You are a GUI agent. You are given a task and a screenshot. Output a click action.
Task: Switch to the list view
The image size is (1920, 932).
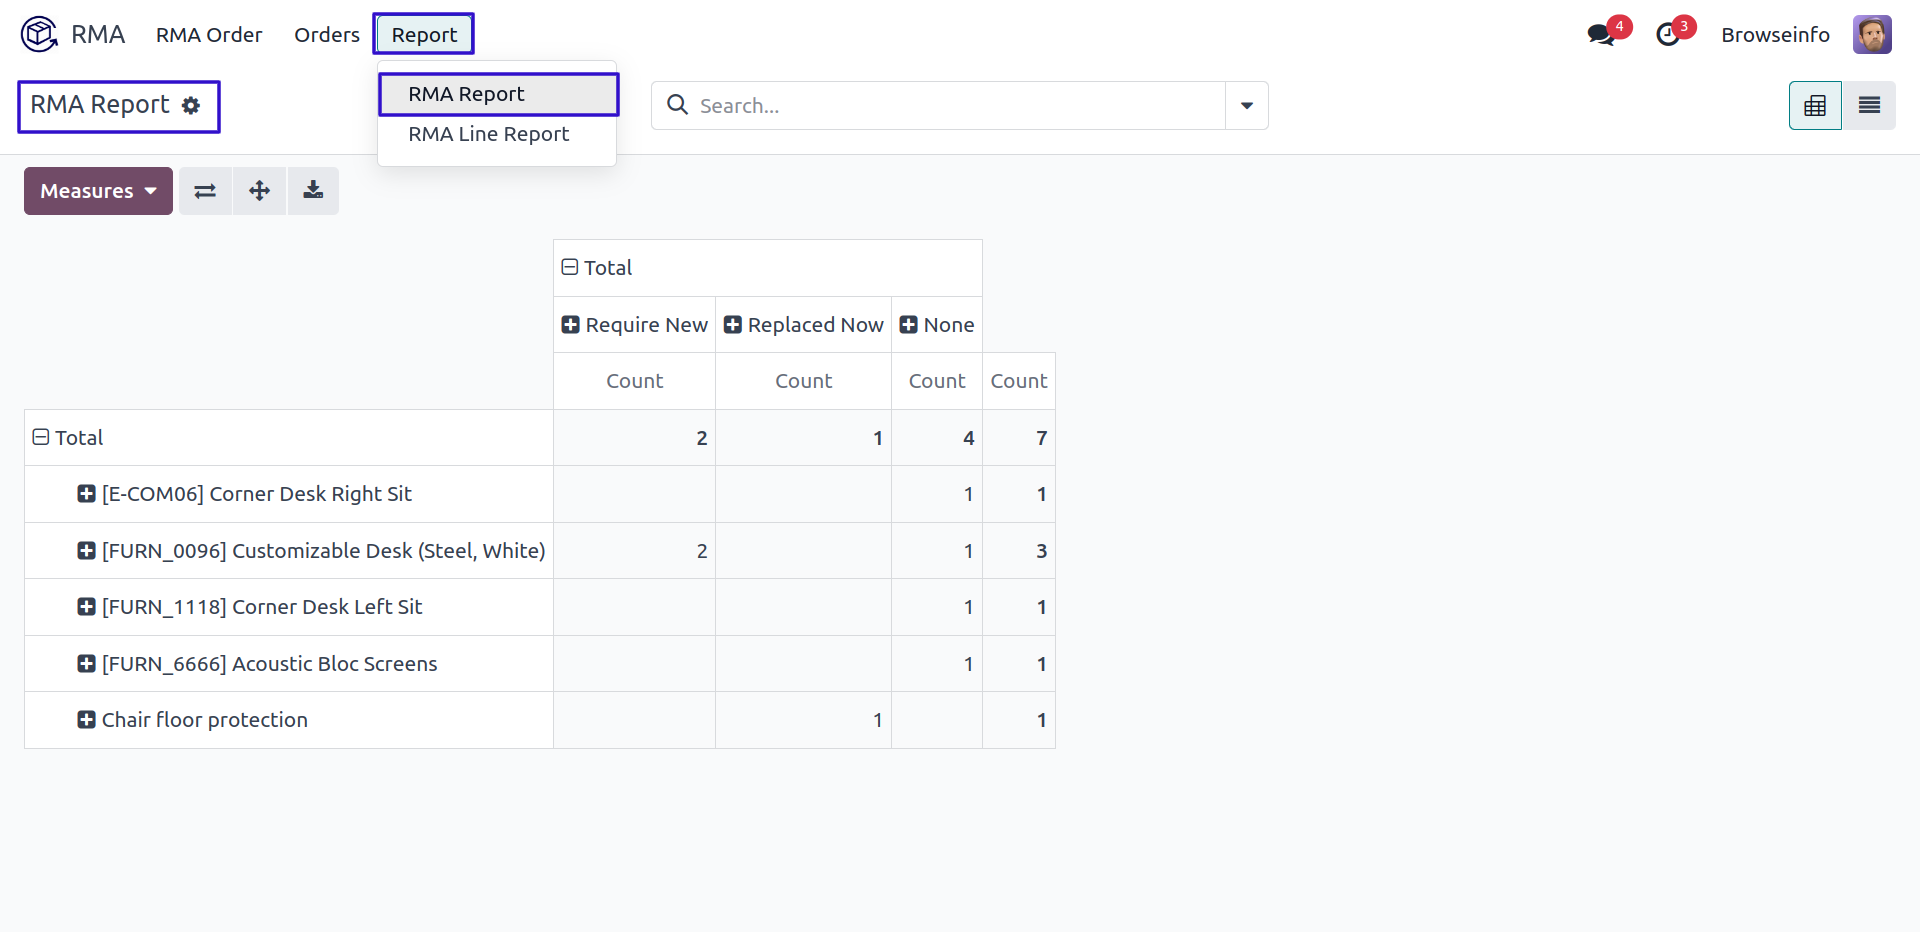click(x=1869, y=106)
